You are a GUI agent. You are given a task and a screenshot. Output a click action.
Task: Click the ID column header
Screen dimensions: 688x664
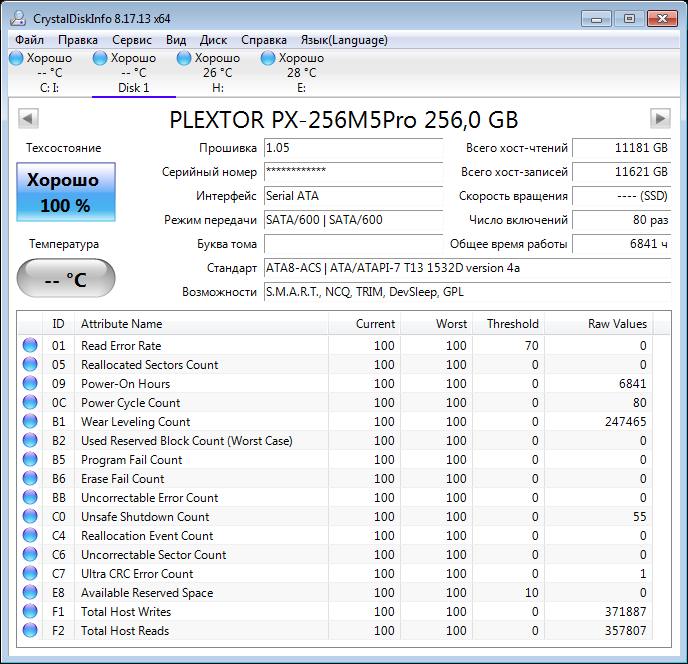click(58, 324)
